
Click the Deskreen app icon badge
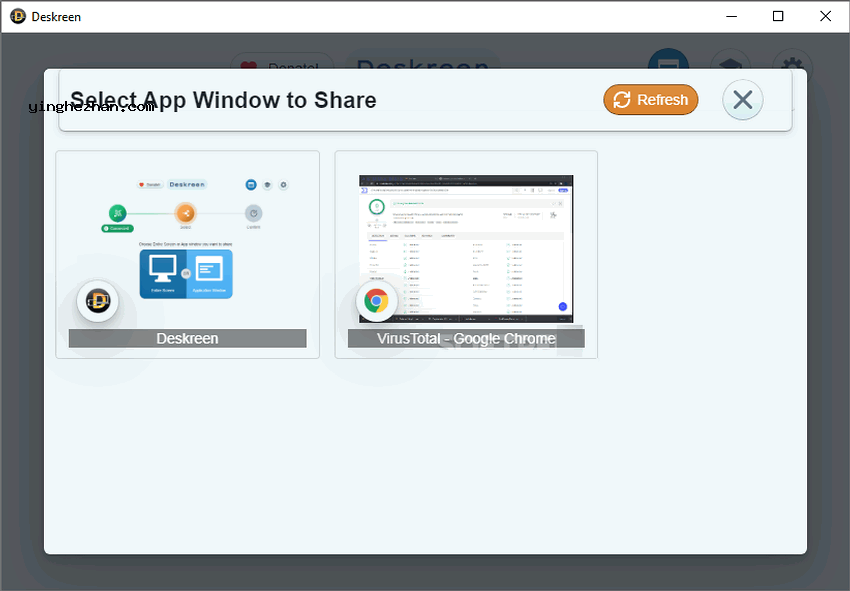[98, 301]
